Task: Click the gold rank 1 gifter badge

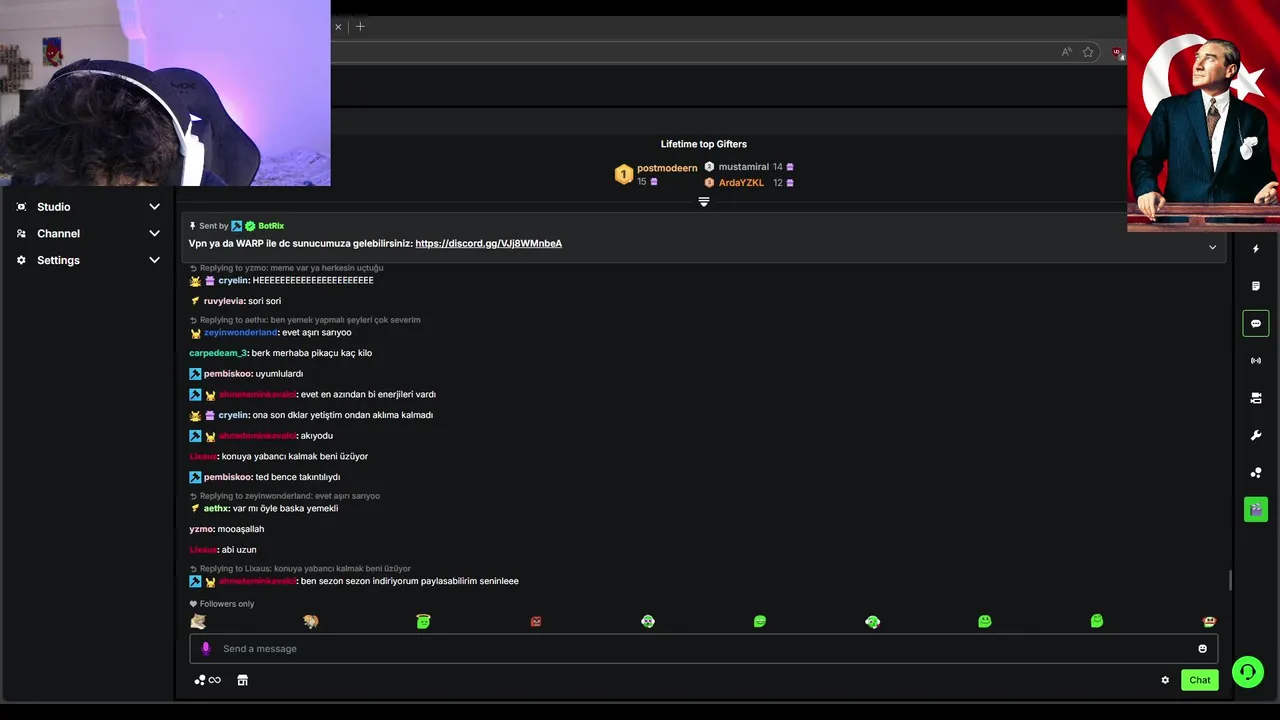Action: coord(624,175)
